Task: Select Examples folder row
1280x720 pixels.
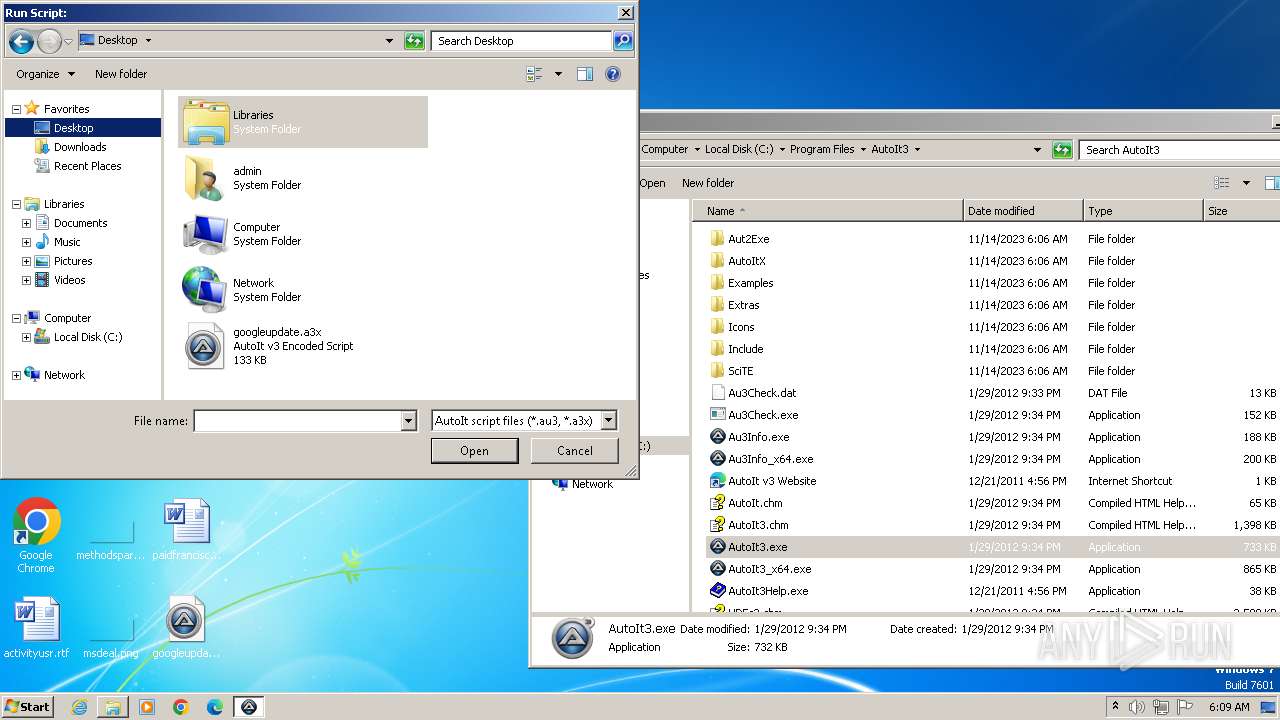Action: point(750,283)
